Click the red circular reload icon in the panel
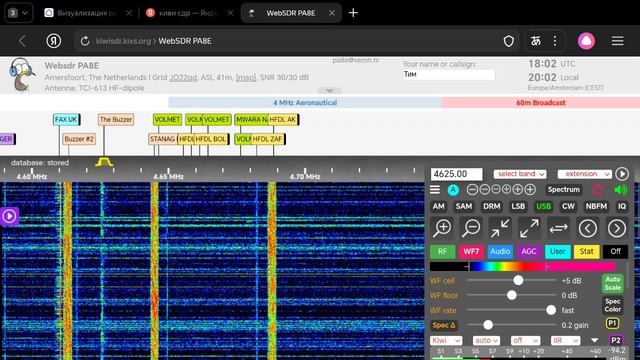640x360 pixels. (x=598, y=190)
